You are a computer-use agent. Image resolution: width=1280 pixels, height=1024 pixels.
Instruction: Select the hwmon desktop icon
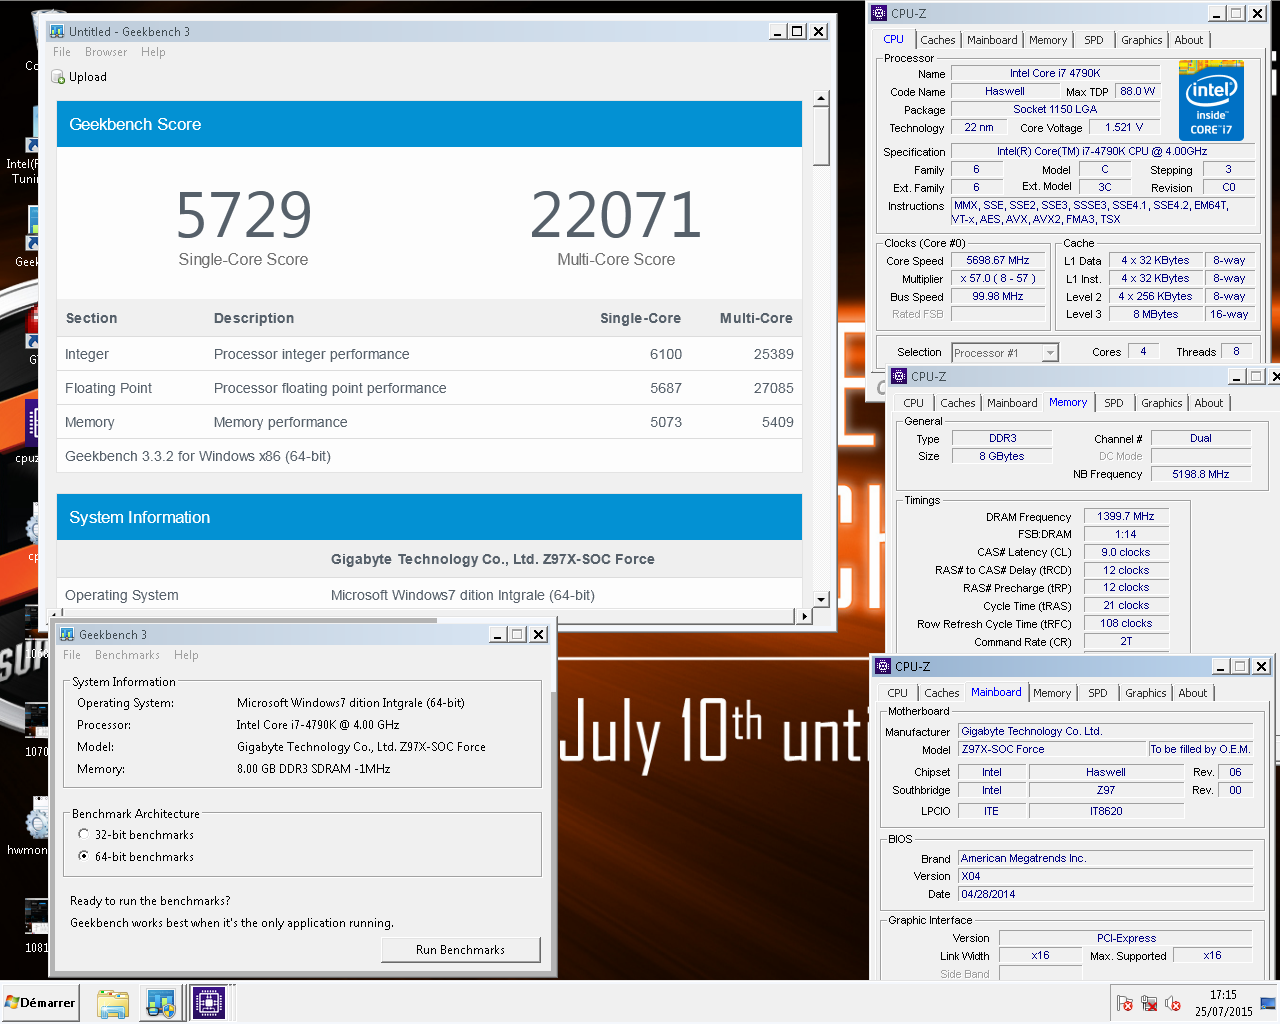pos(37,820)
